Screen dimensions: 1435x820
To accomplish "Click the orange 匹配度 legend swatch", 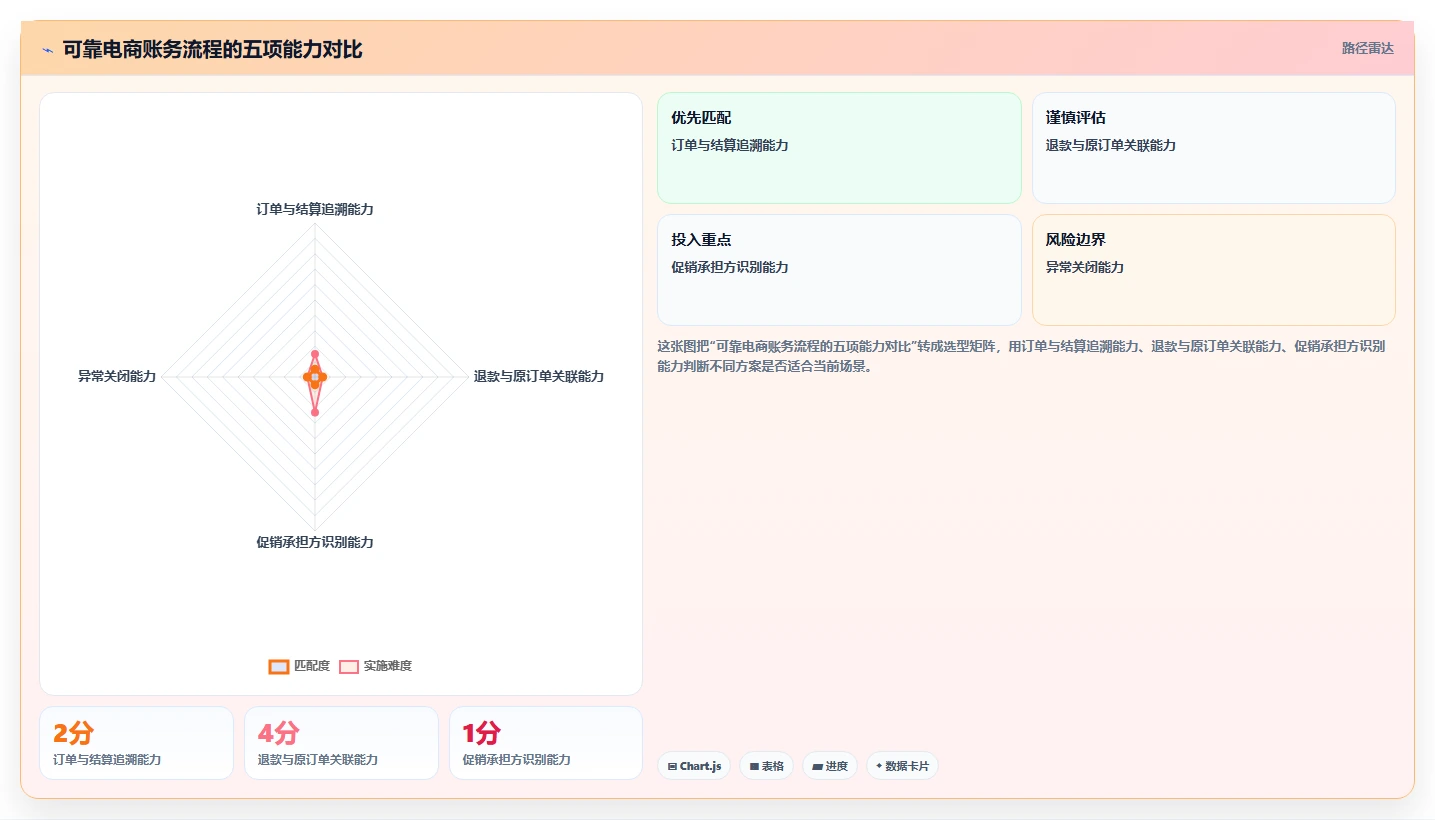I will [x=279, y=667].
